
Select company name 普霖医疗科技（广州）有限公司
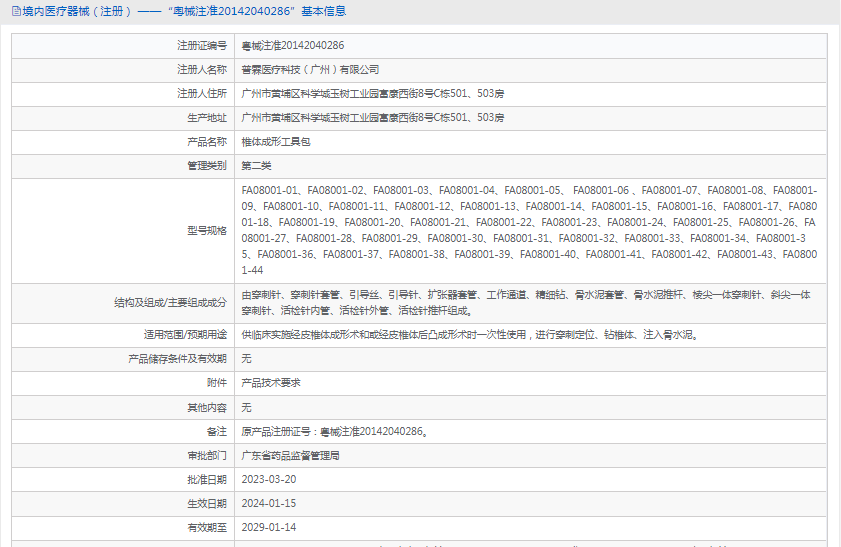pyautogui.click(x=311, y=70)
